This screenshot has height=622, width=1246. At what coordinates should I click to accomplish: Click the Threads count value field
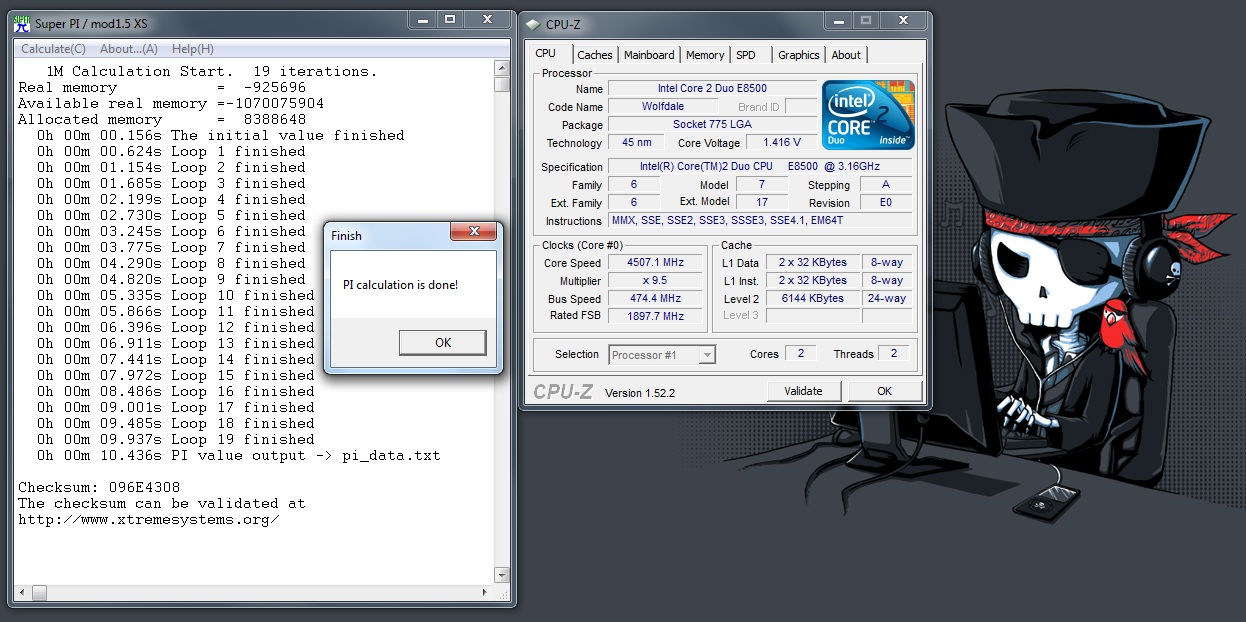893,354
